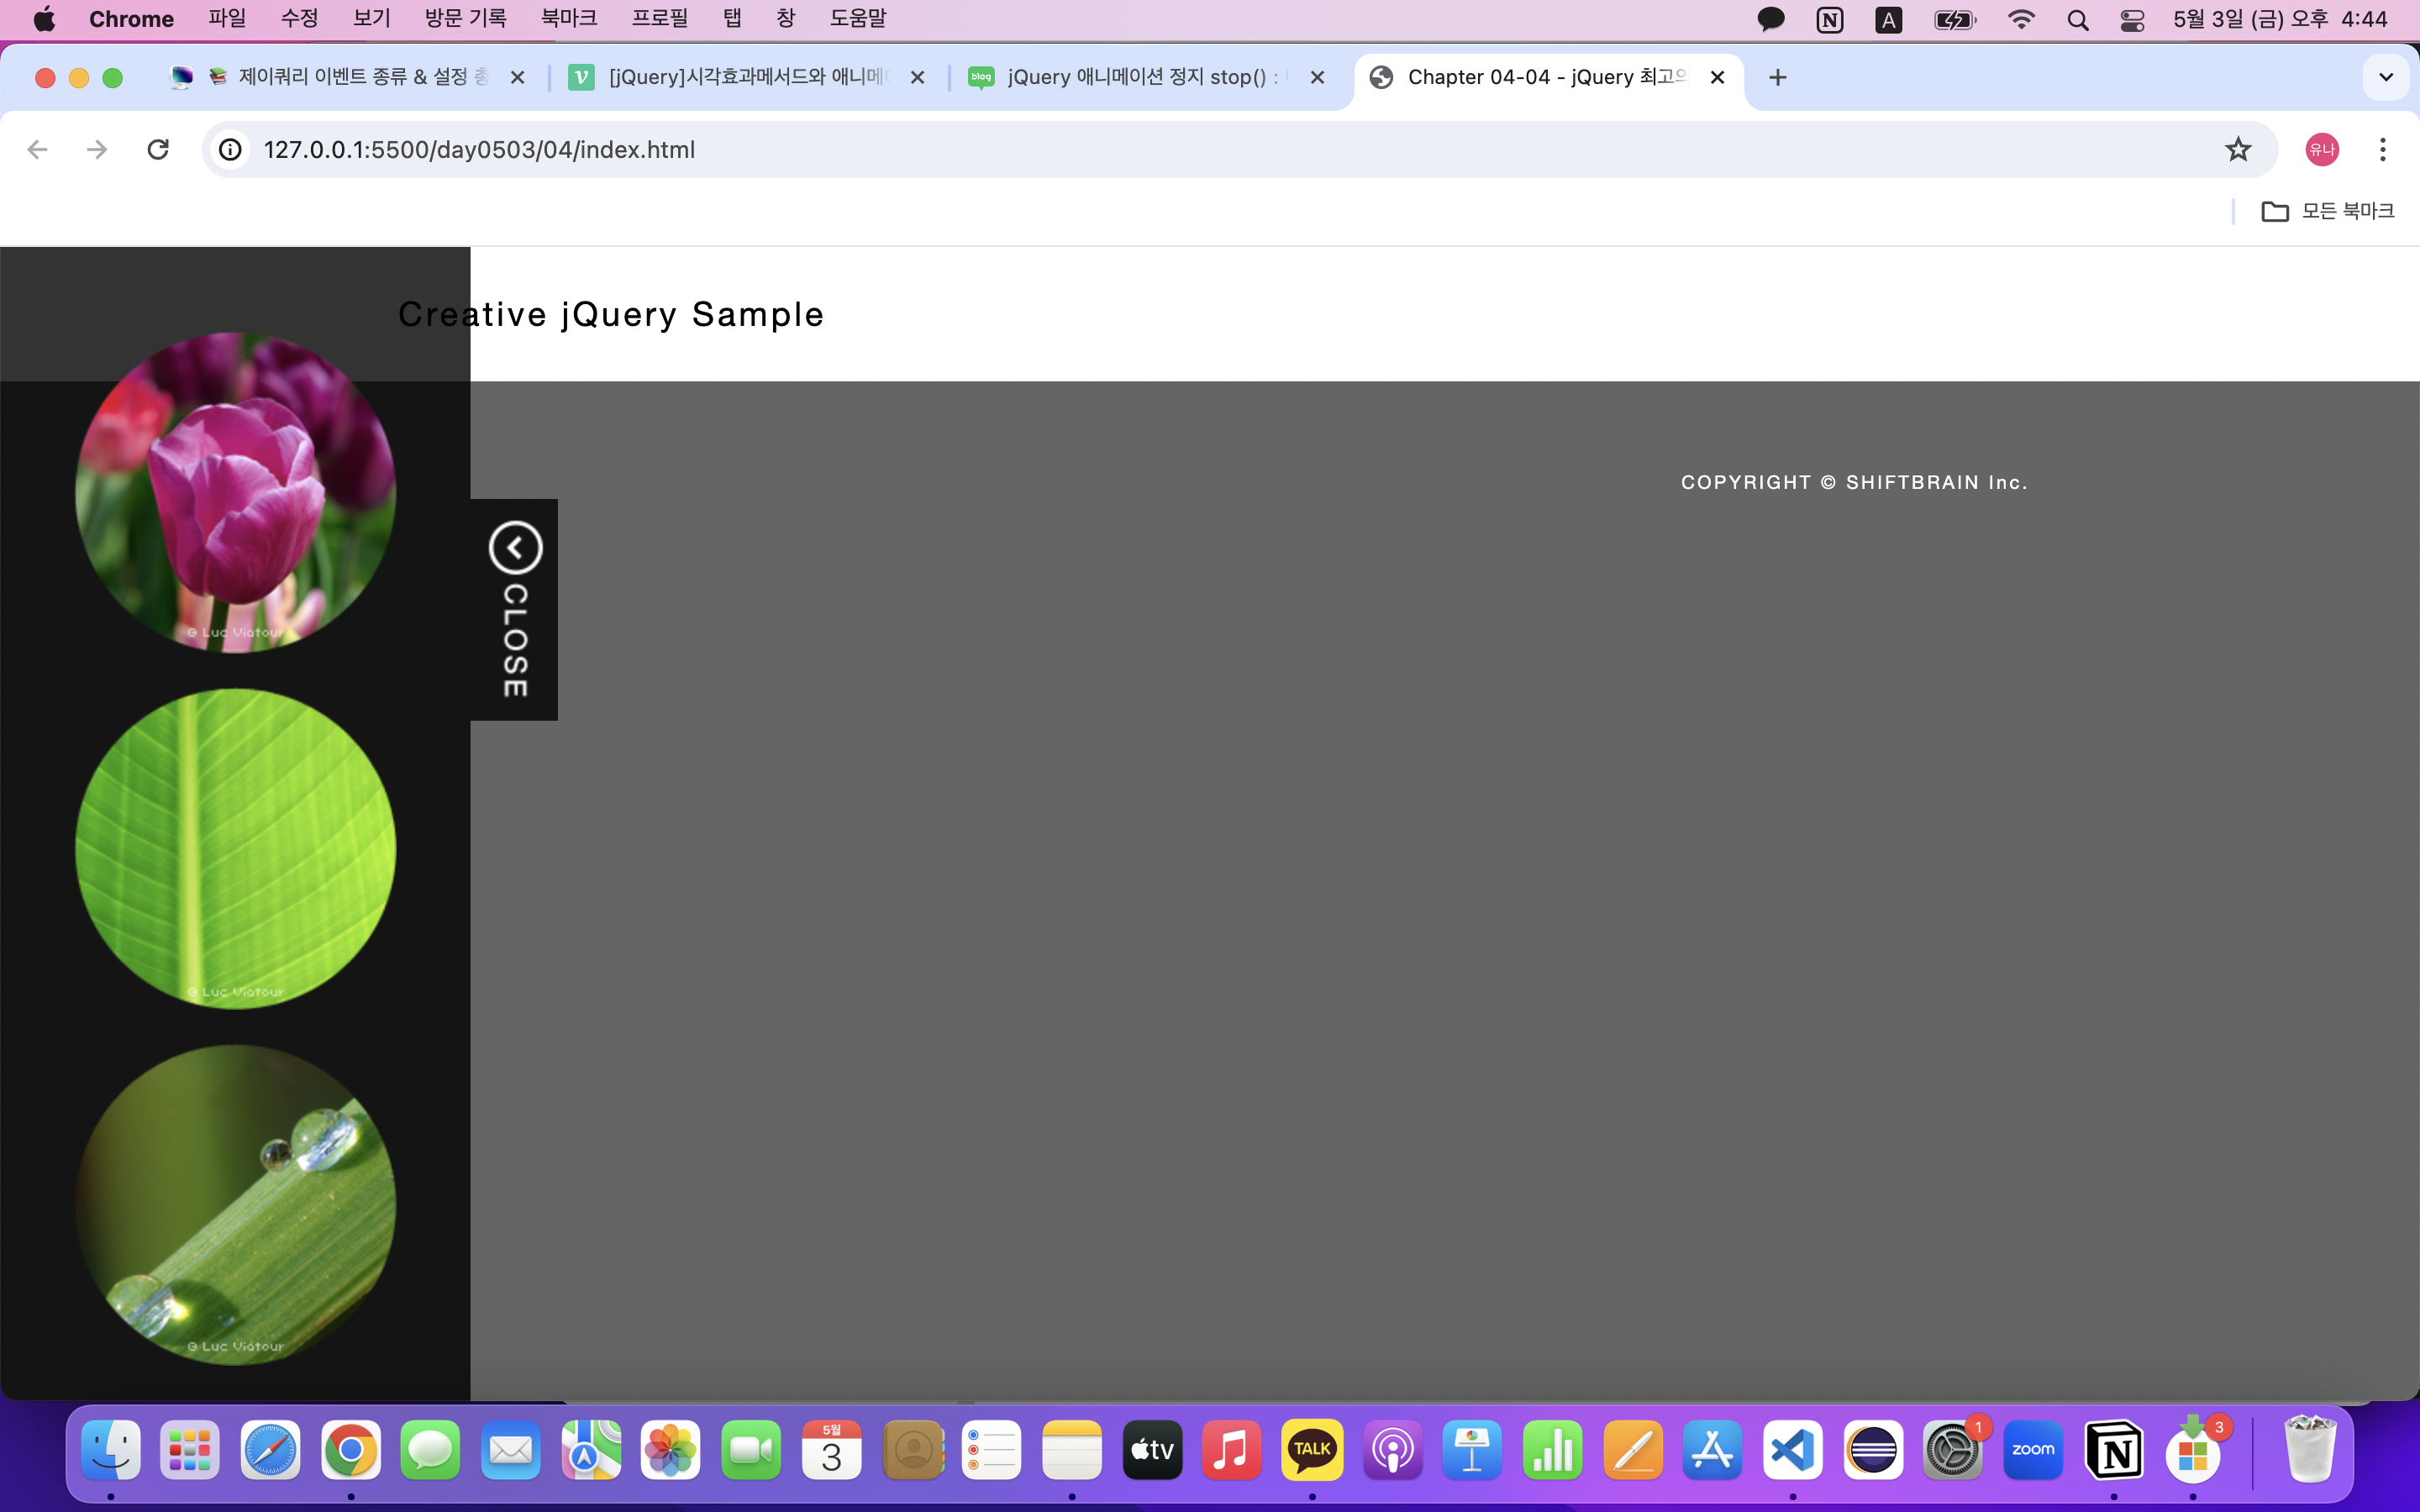Toggle the input source (A) in the menu bar
Image resolution: width=2420 pixels, height=1512 pixels.
(x=1888, y=20)
